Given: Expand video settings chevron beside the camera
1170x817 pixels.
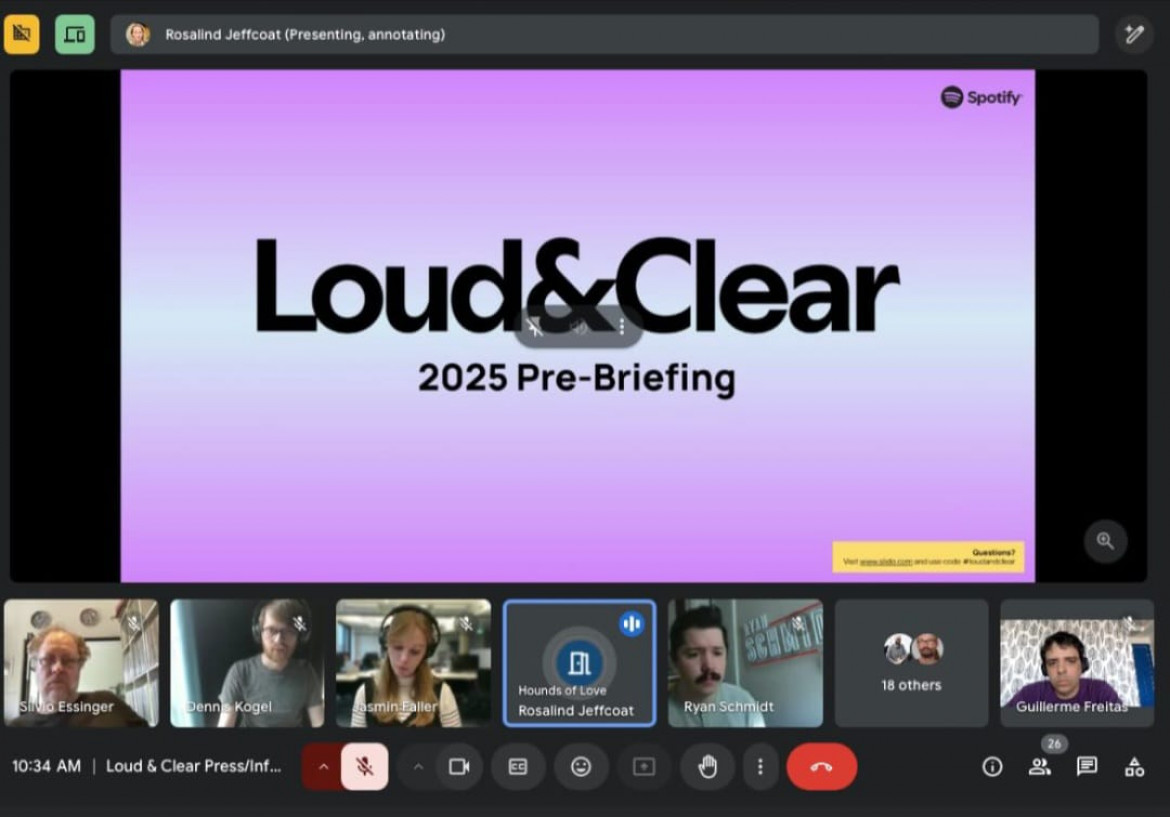Looking at the screenshot, I should [418, 766].
